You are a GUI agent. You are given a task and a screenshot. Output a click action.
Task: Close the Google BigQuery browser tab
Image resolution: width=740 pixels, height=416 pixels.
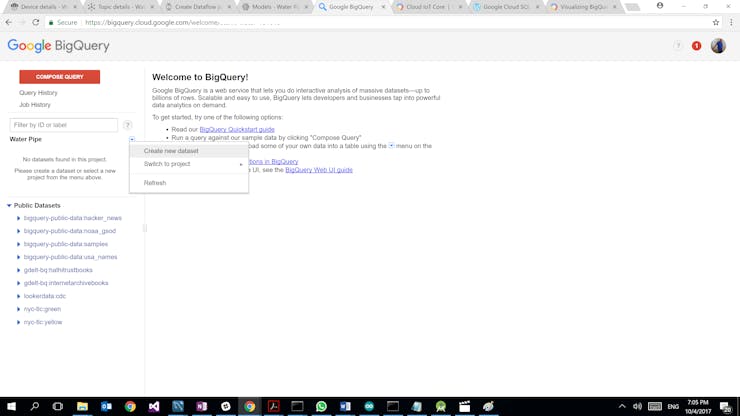(x=383, y=7)
